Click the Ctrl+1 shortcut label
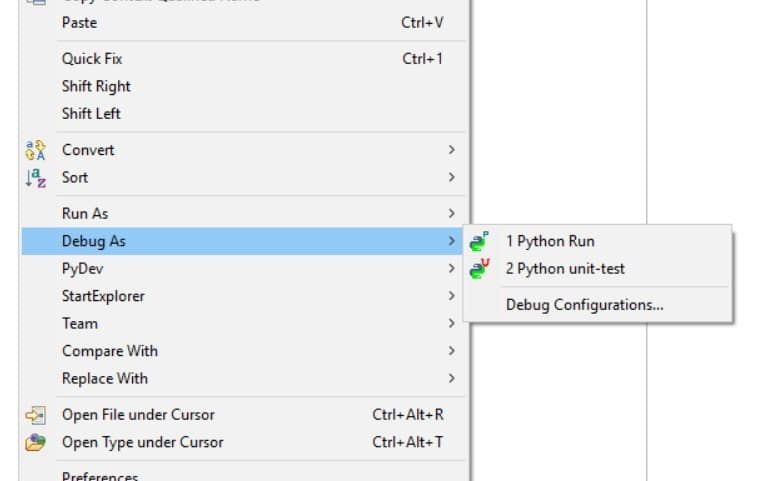The image size is (767, 481). coord(422,59)
